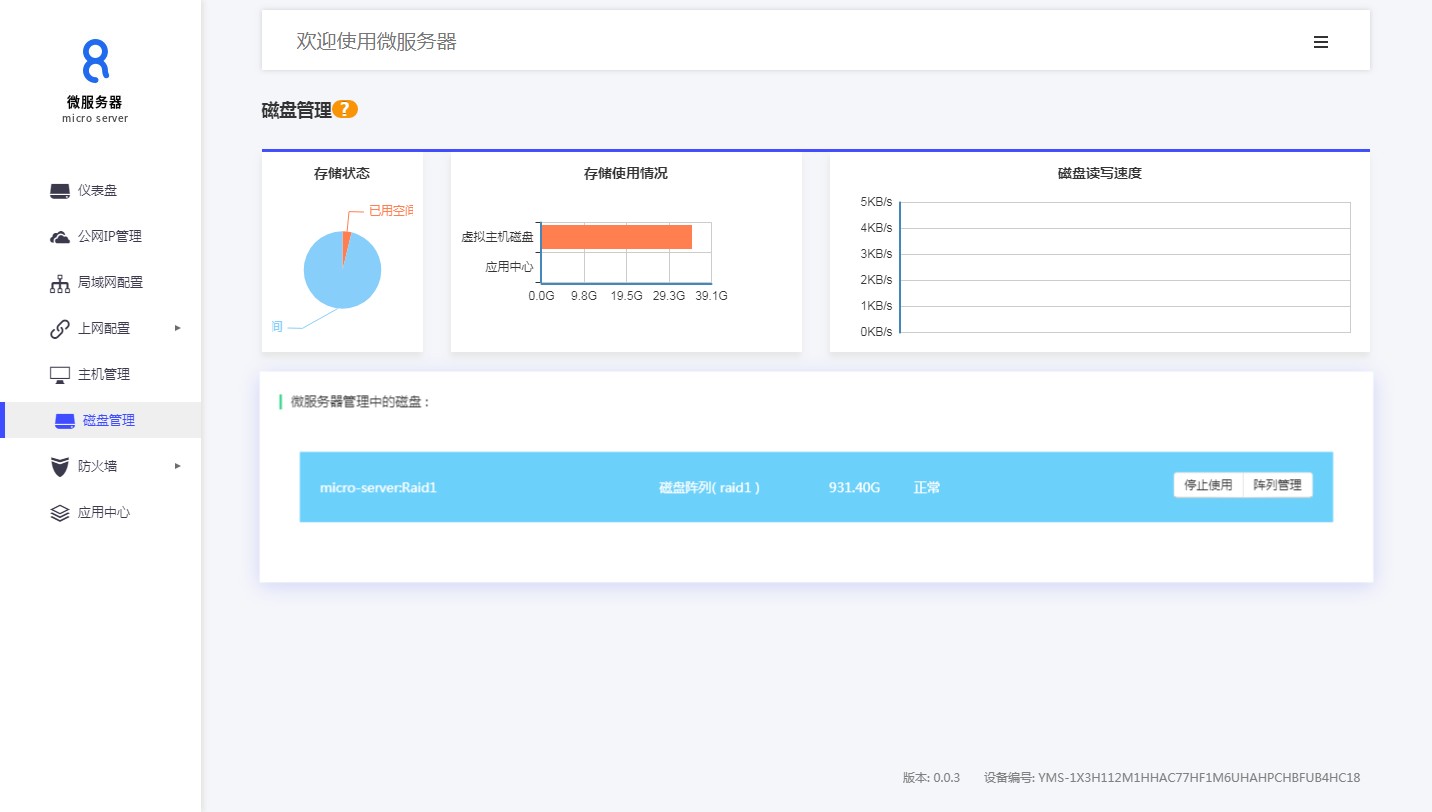This screenshot has width=1432, height=812.
Task: Click the chain link icon for 上网配置
Action: (x=60, y=329)
